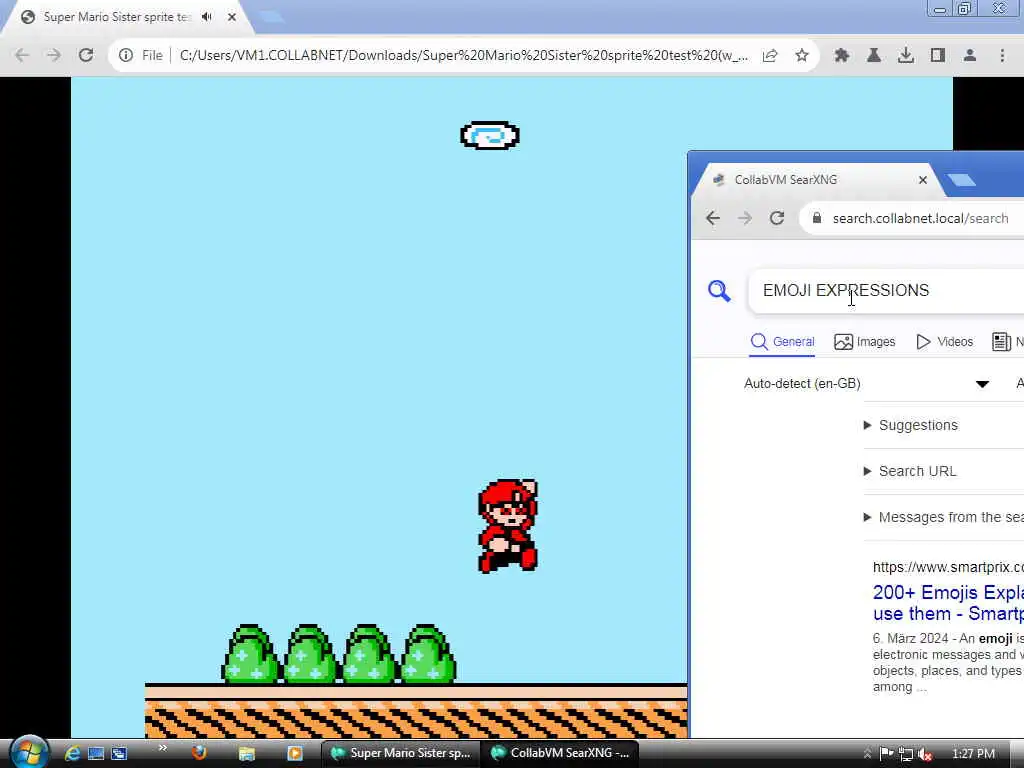Image resolution: width=1024 pixels, height=768 pixels.
Task: Click the File info icon in address bar
Action: (x=126, y=56)
